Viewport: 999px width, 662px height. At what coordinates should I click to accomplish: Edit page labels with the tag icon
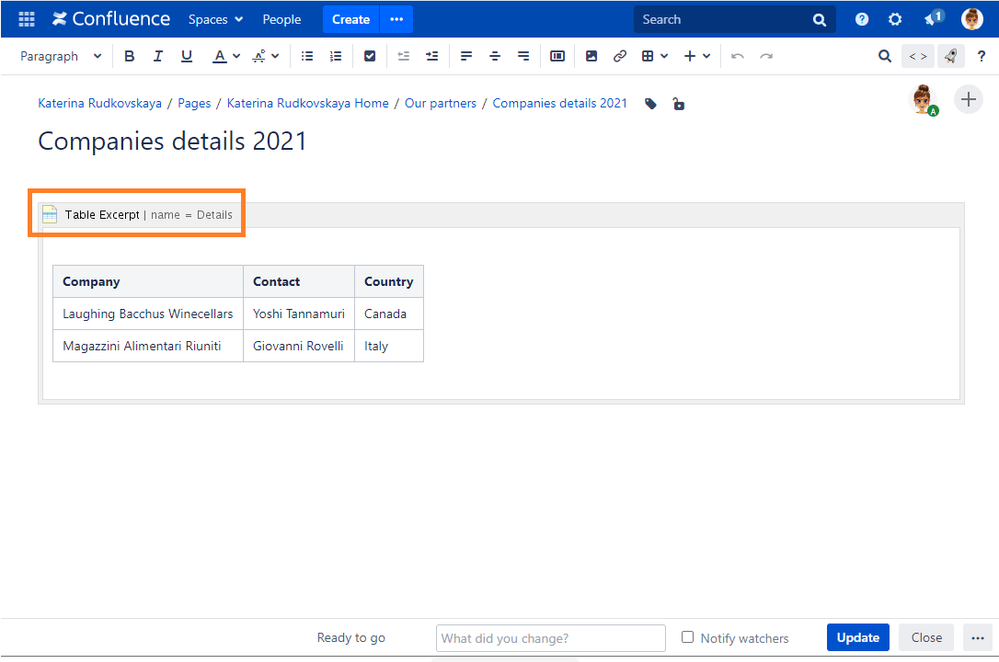pyautogui.click(x=650, y=104)
